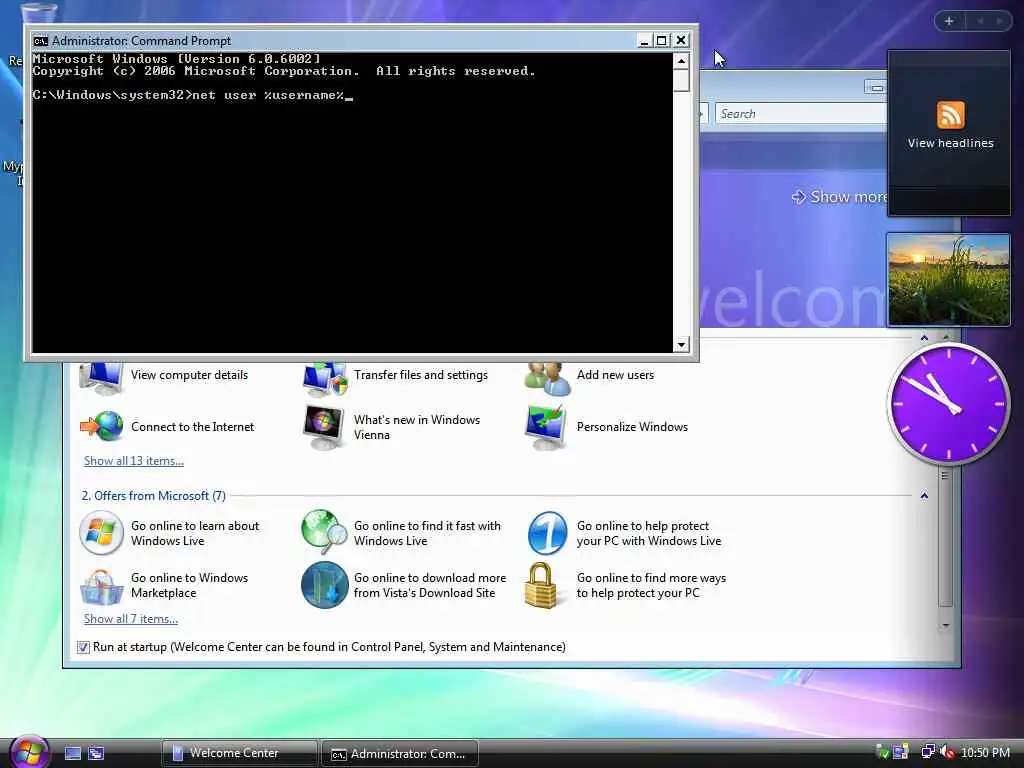The image size is (1024, 768).
Task: Click the purple clock gadget
Action: click(x=948, y=404)
